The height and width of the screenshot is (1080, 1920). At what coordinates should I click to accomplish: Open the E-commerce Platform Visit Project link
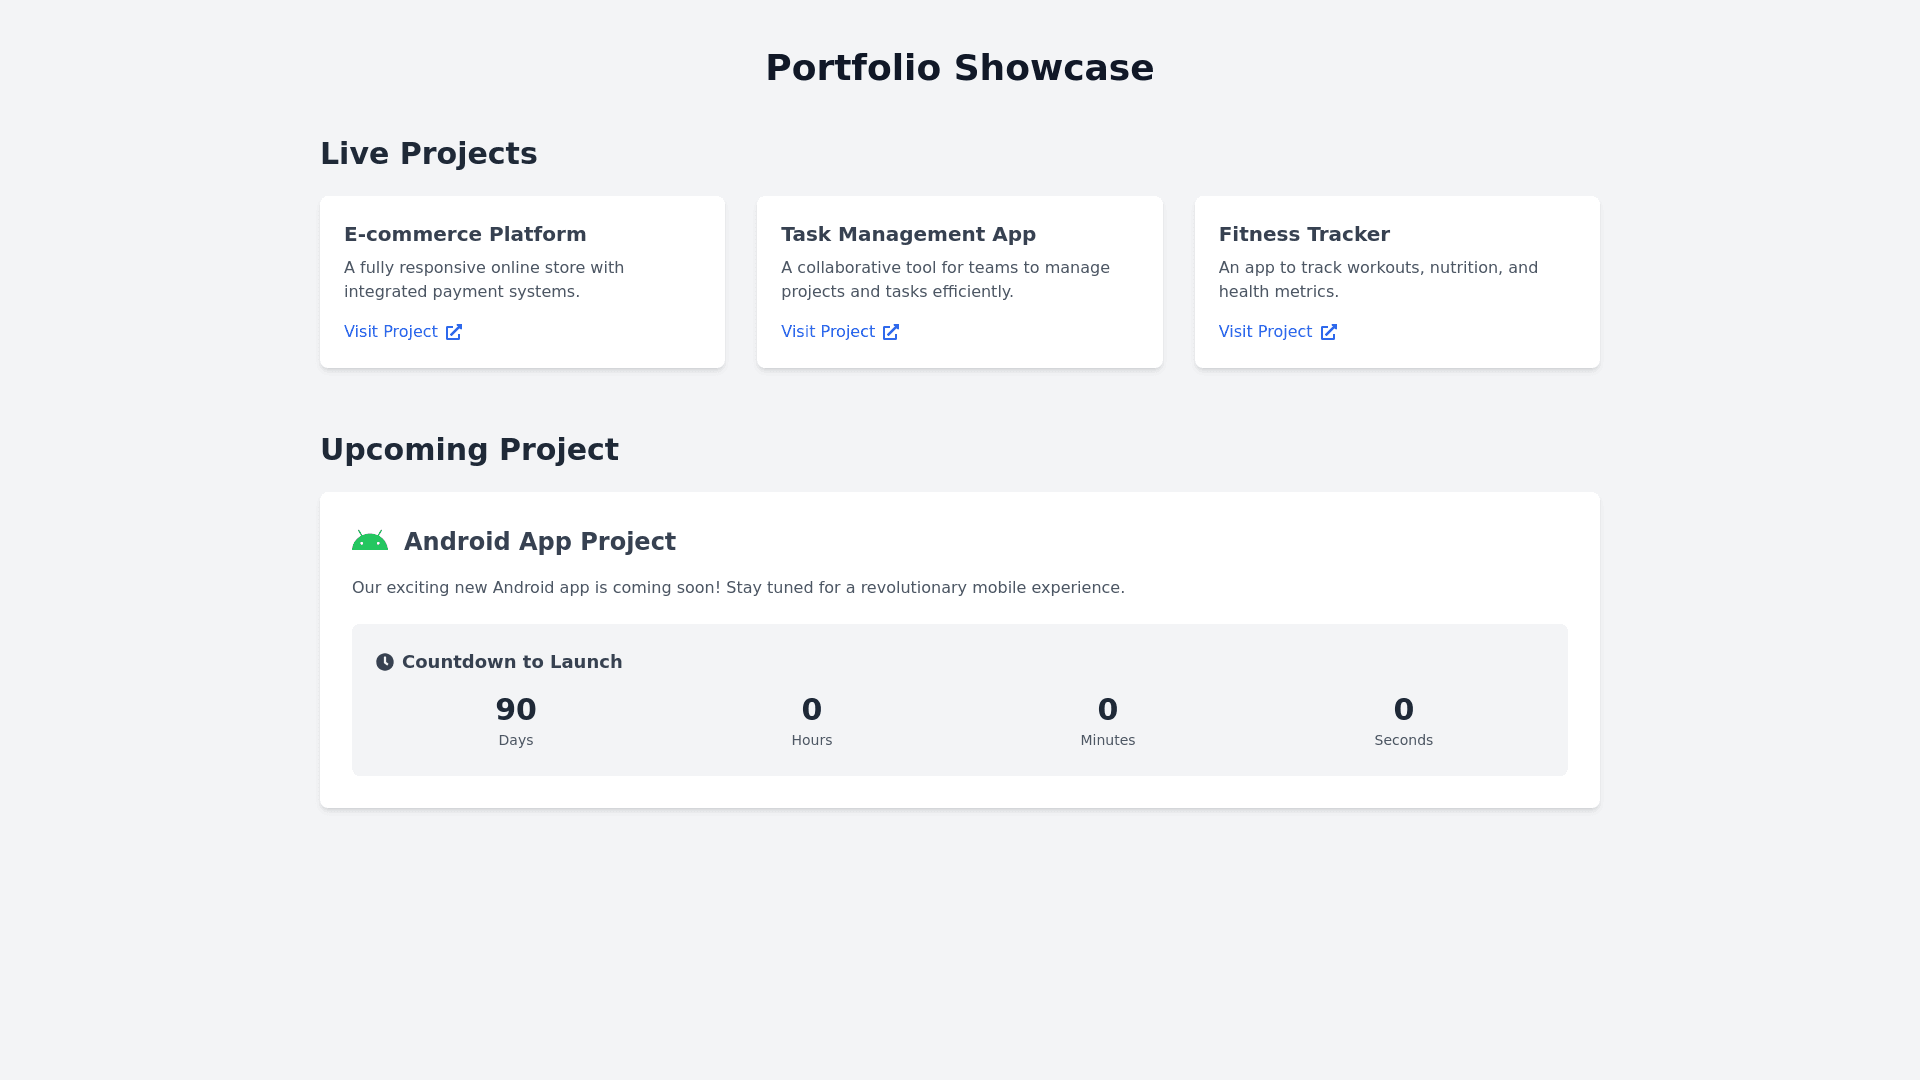(x=391, y=332)
